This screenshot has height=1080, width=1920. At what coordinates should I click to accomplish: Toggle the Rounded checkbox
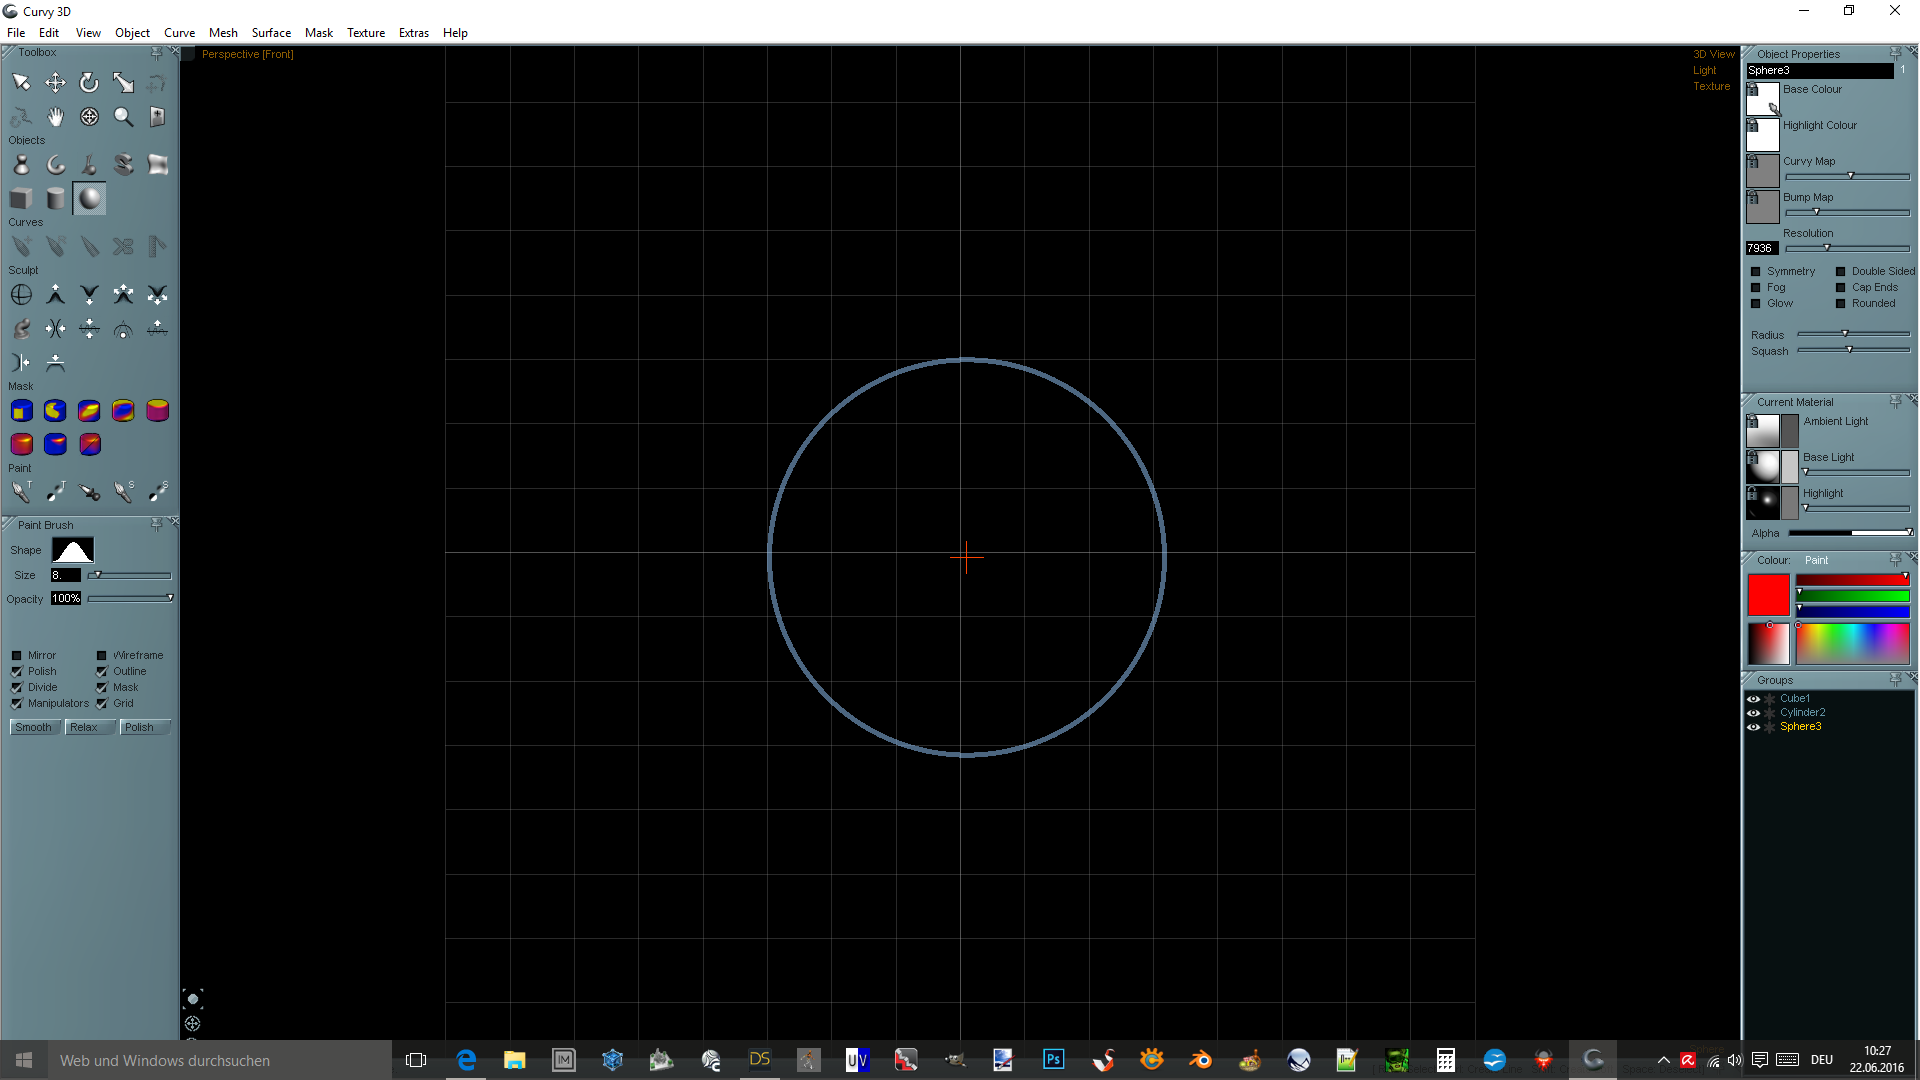pyautogui.click(x=1840, y=304)
